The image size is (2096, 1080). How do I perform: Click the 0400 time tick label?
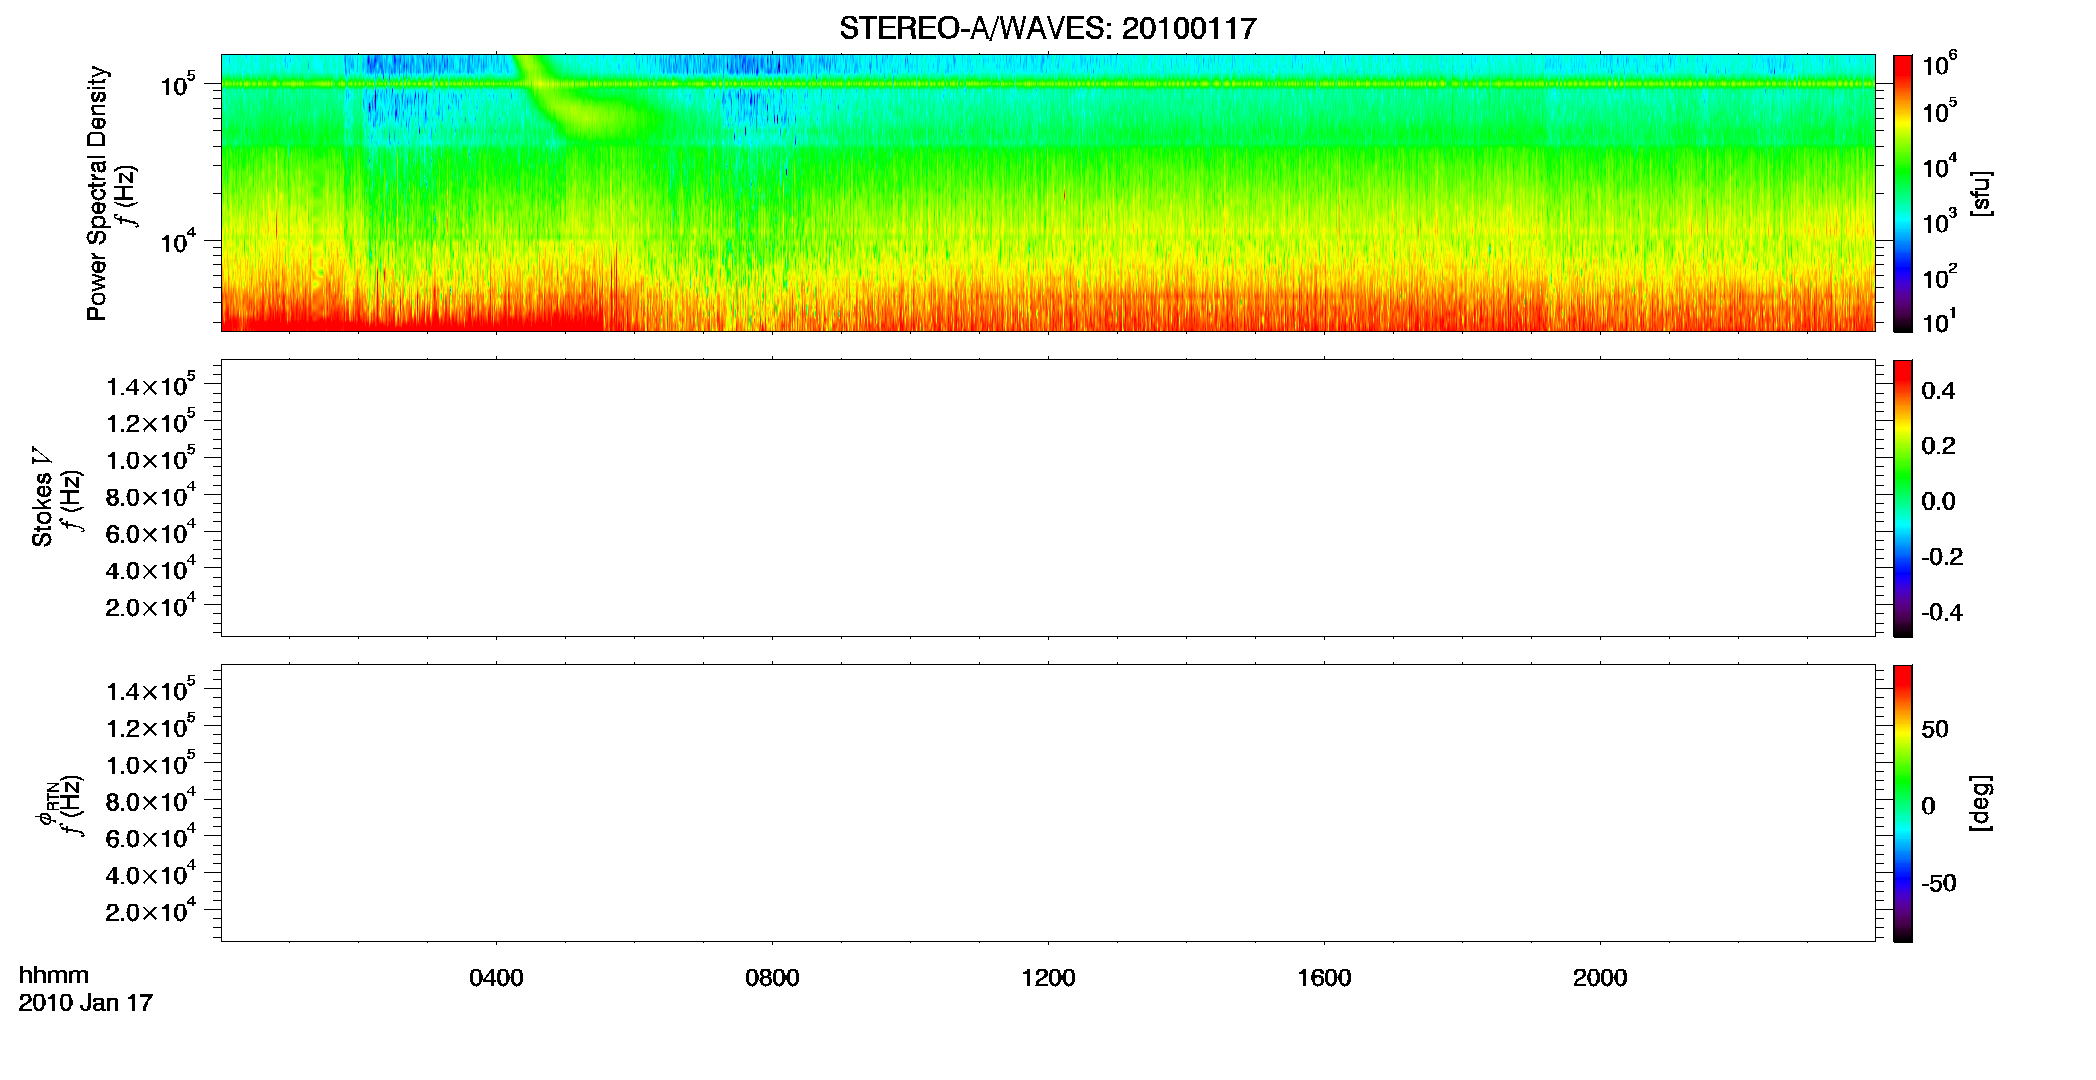(x=496, y=978)
